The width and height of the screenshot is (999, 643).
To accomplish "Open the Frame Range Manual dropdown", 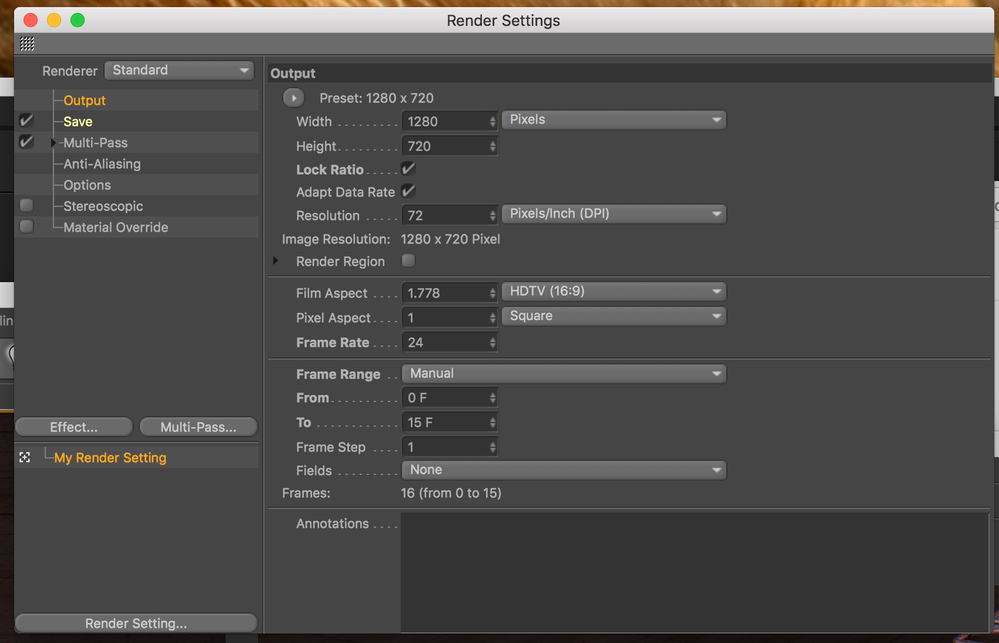I will point(564,373).
